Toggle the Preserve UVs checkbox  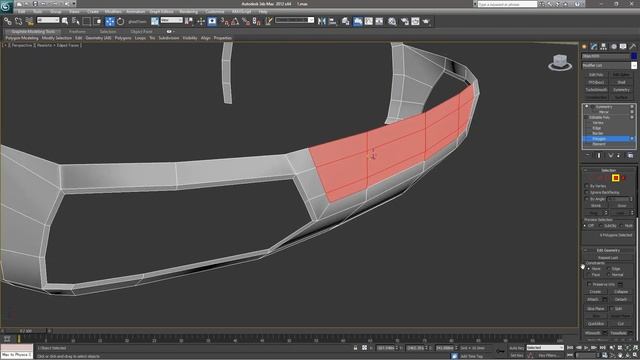[x=589, y=284]
